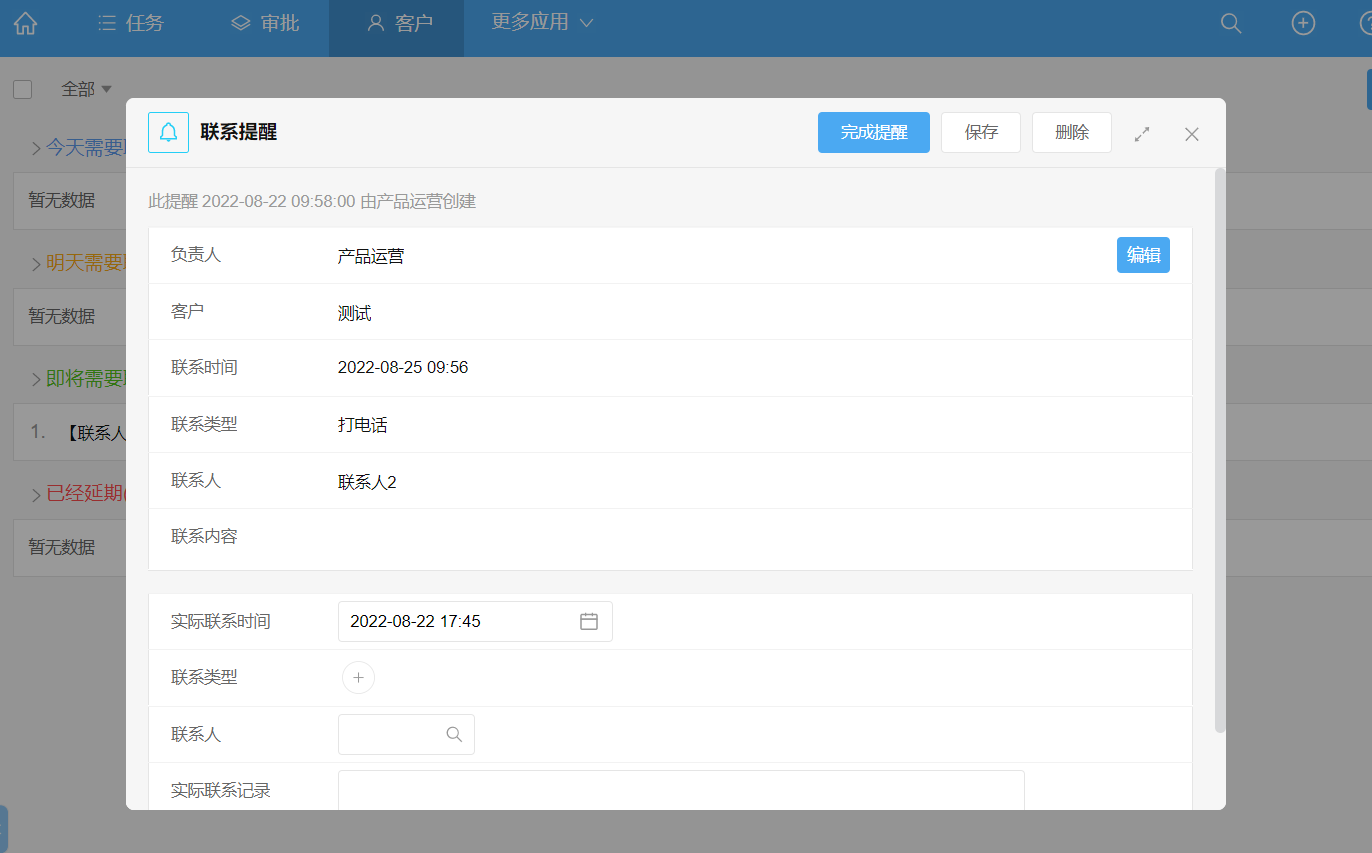Click into the 实际联系记录 text area

tap(680, 790)
